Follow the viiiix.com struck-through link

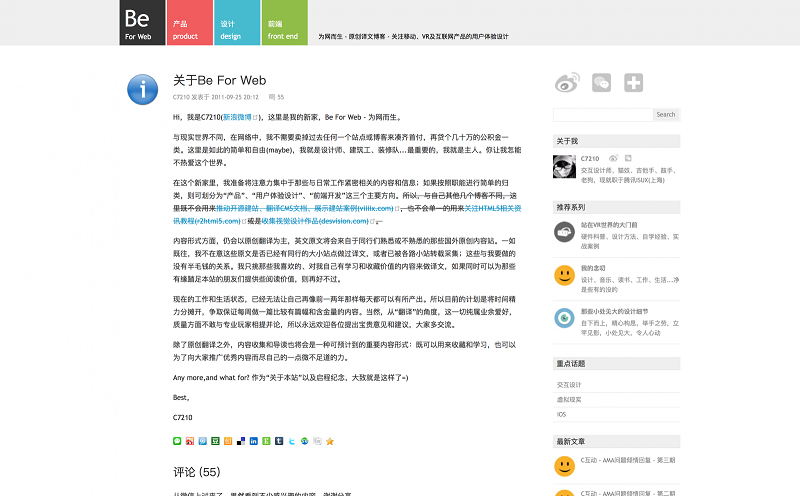(x=305, y=208)
